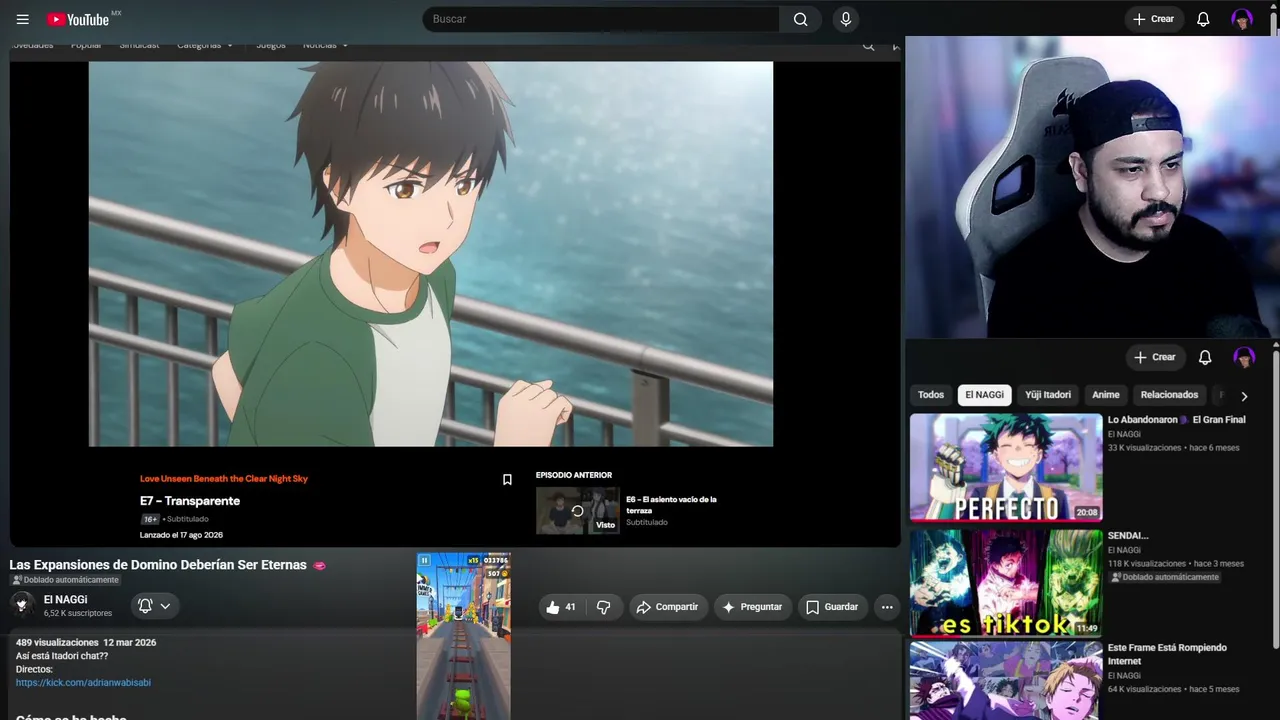This screenshot has height=720, width=1280.
Task: Open the YouTube guide hamburger menu
Action: click(x=23, y=19)
